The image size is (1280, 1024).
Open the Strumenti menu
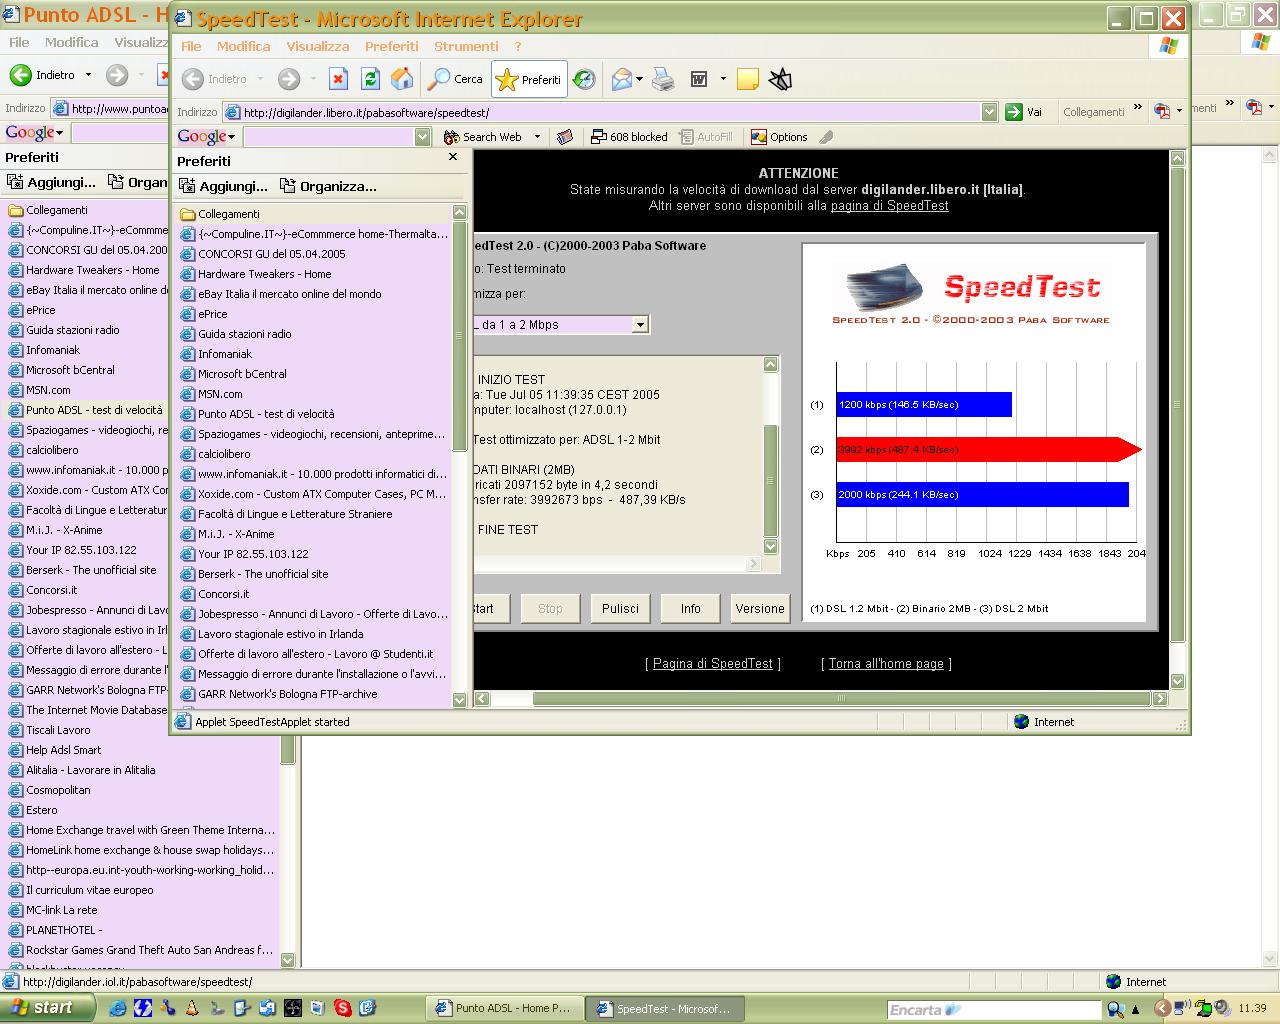pyautogui.click(x=466, y=46)
